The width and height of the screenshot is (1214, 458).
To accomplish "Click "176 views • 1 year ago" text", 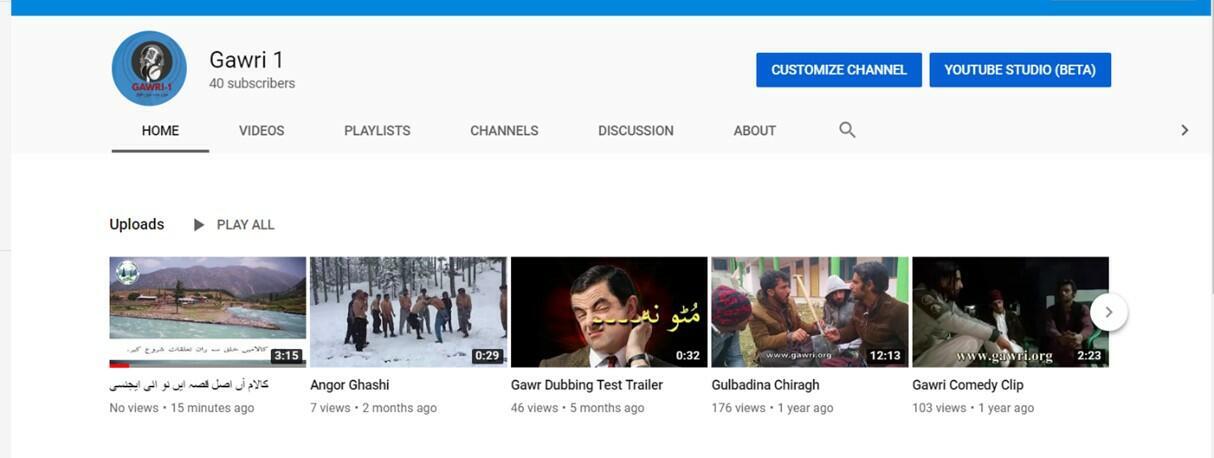I will click(x=772, y=408).
